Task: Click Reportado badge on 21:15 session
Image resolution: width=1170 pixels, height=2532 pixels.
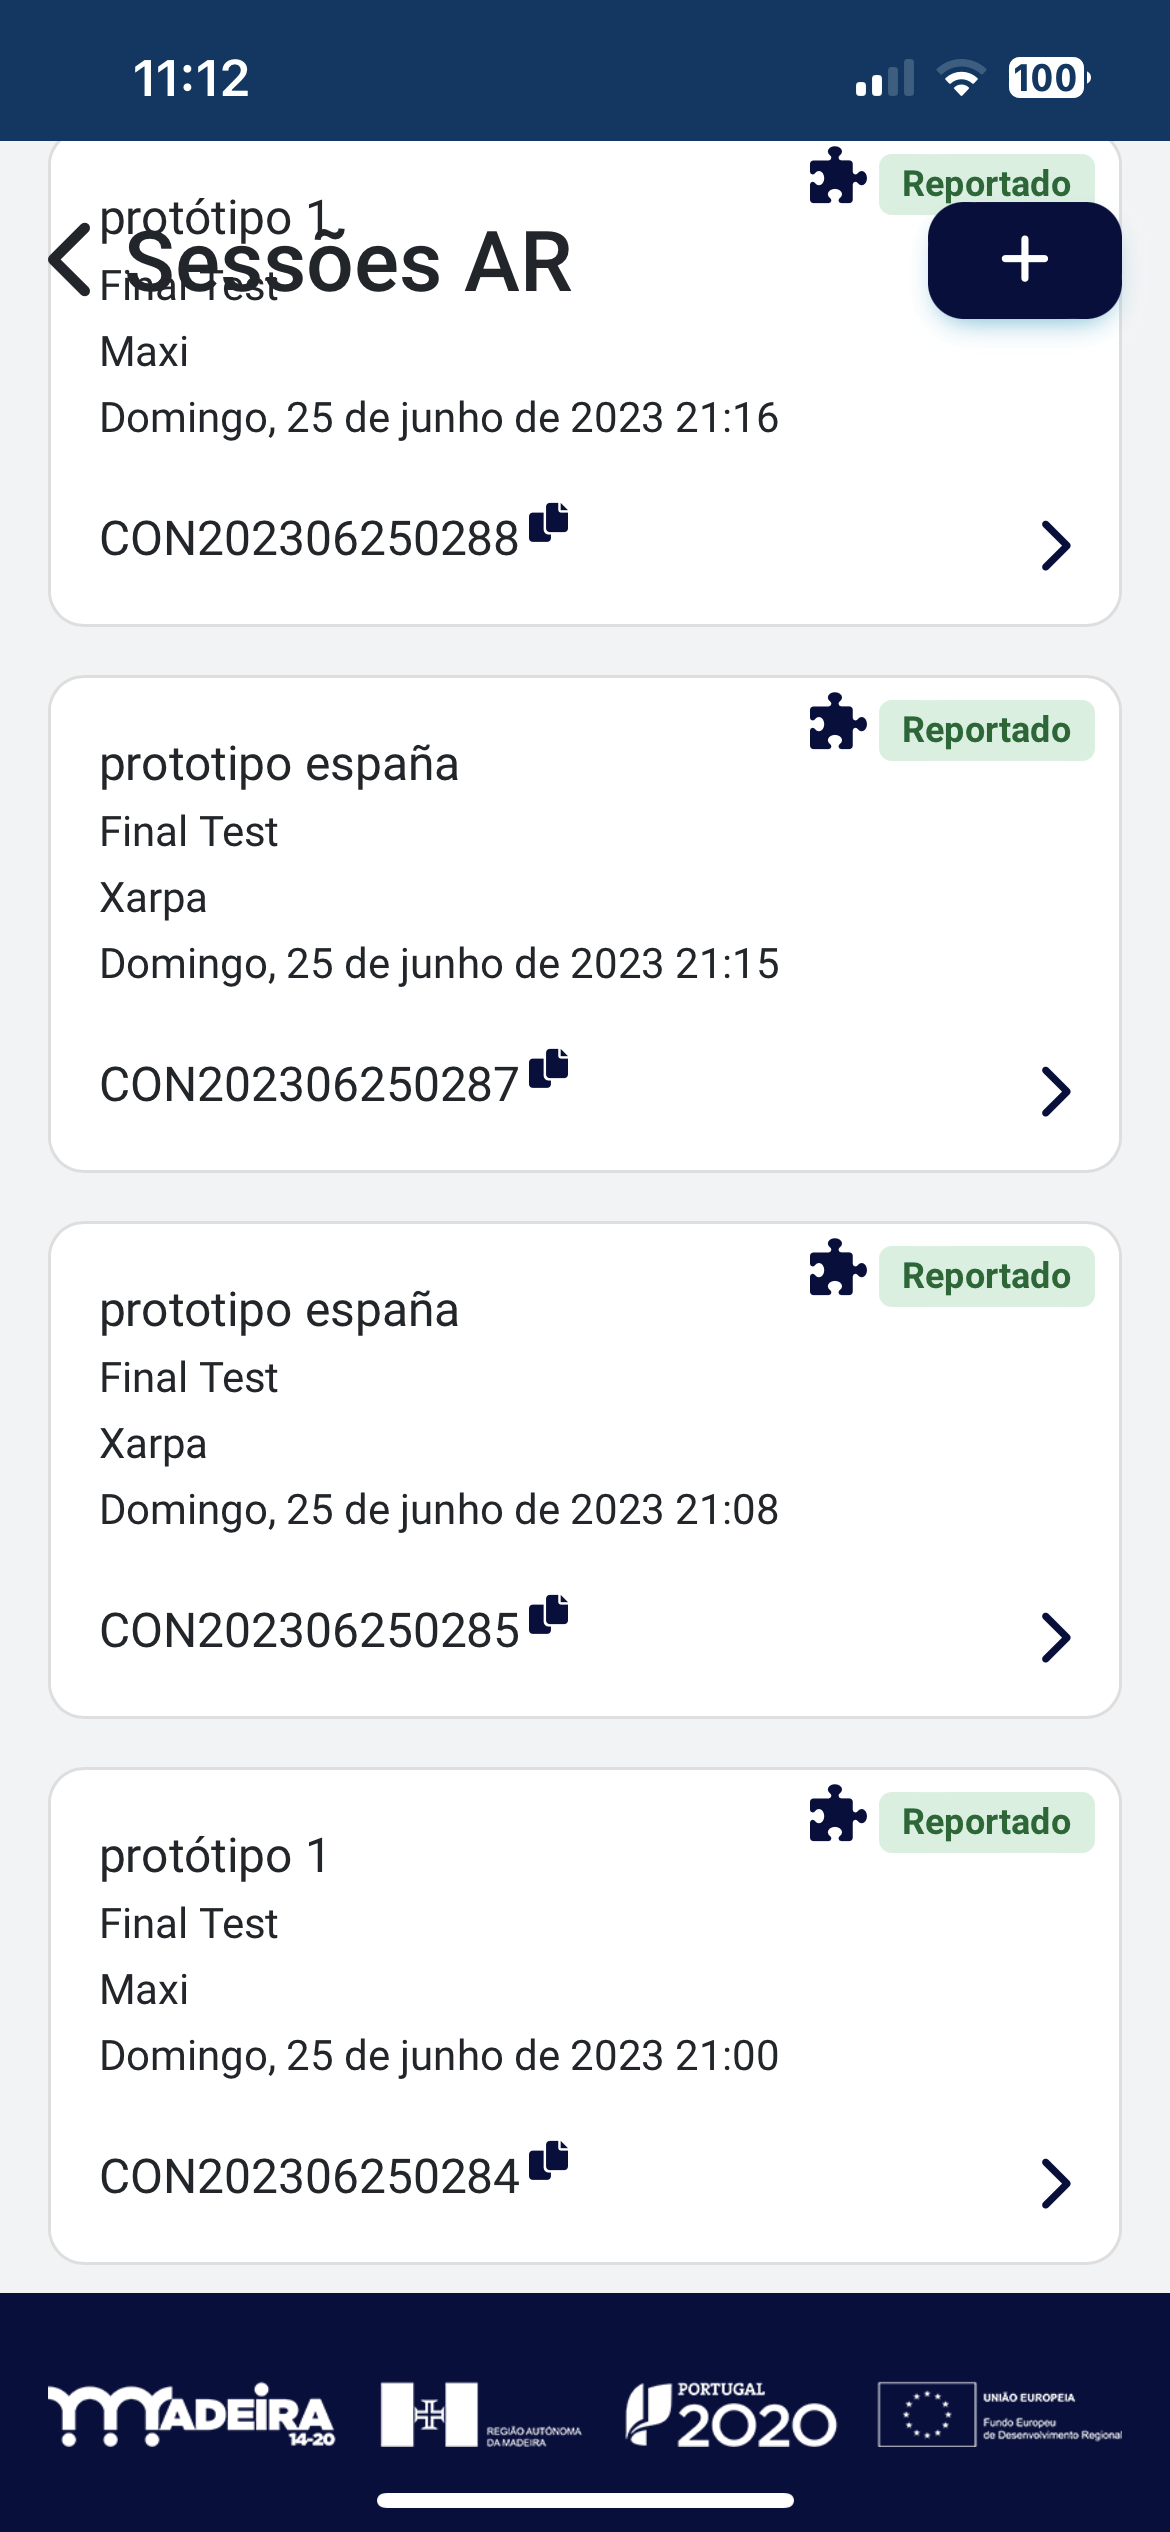Action: pos(986,730)
